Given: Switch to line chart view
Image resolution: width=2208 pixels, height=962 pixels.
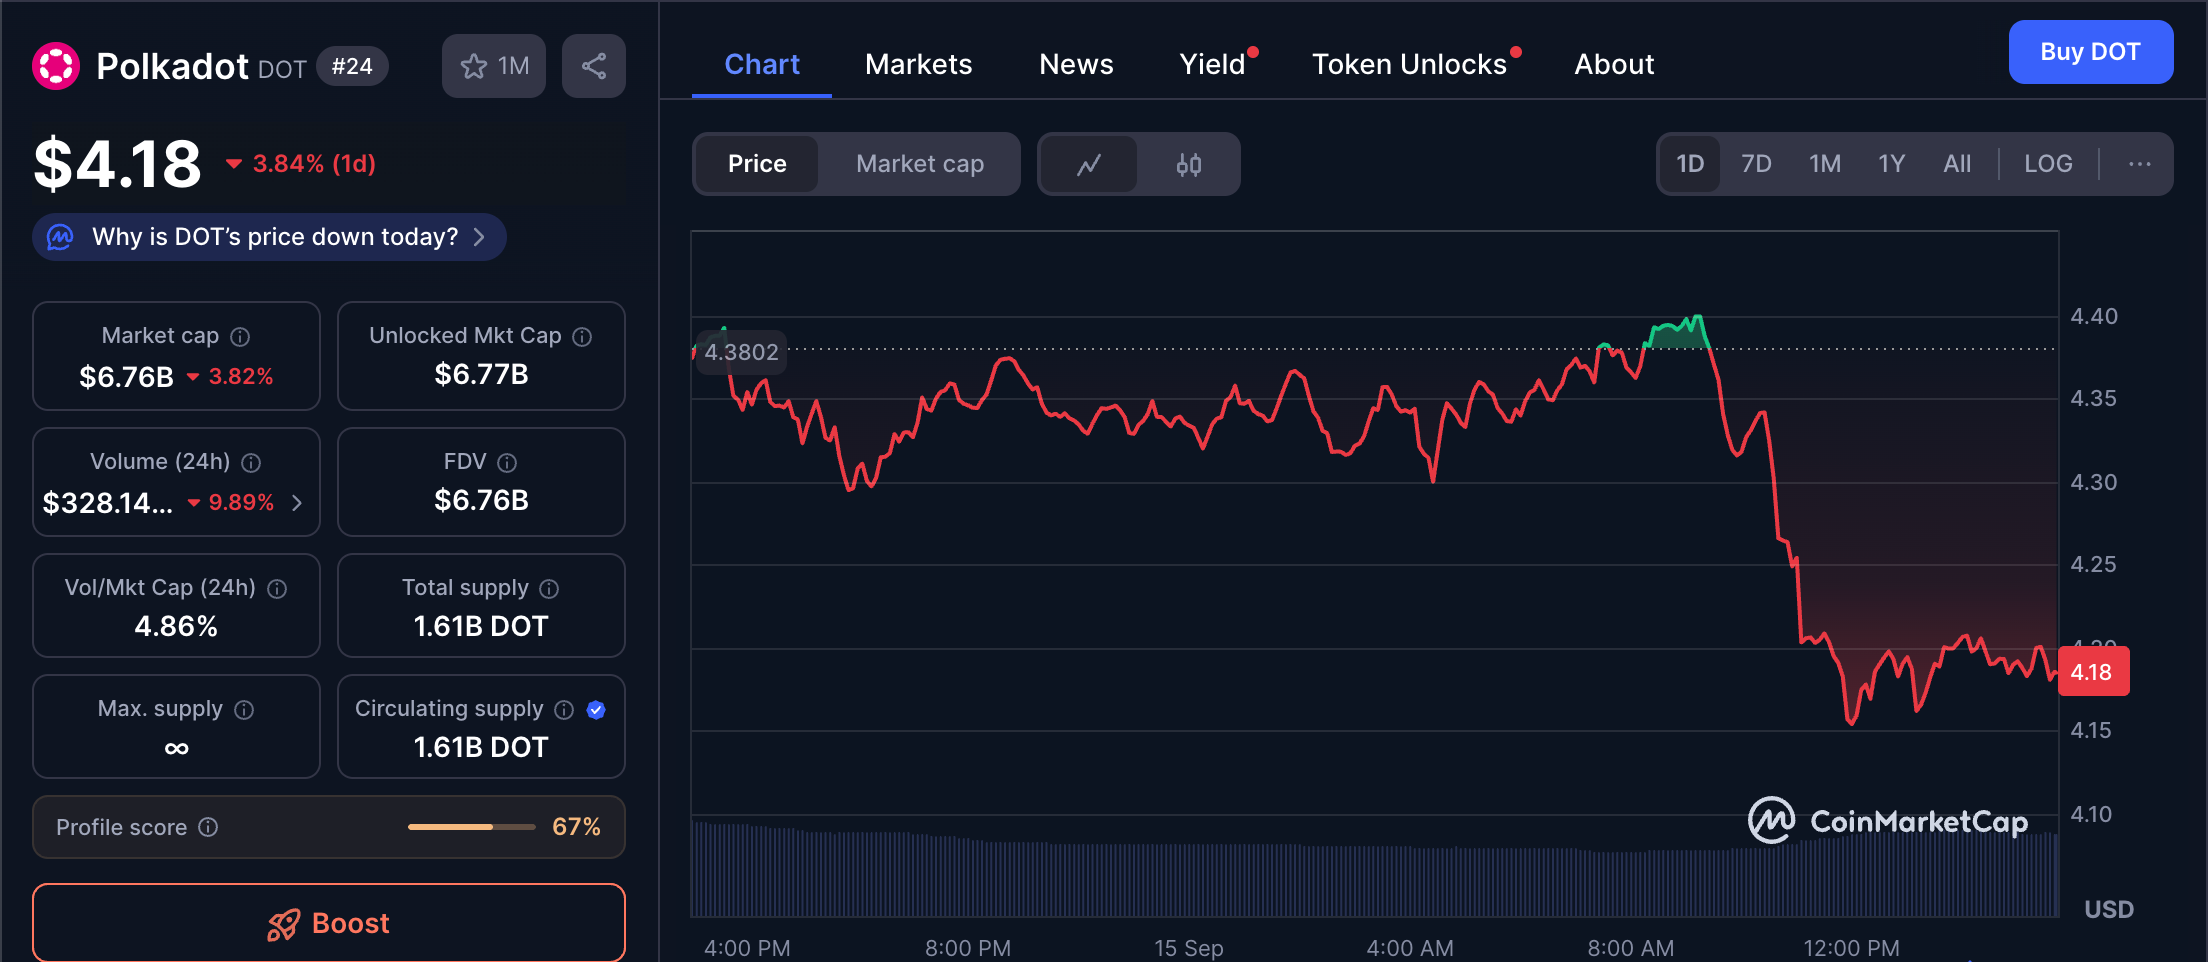Looking at the screenshot, I should click(1088, 164).
